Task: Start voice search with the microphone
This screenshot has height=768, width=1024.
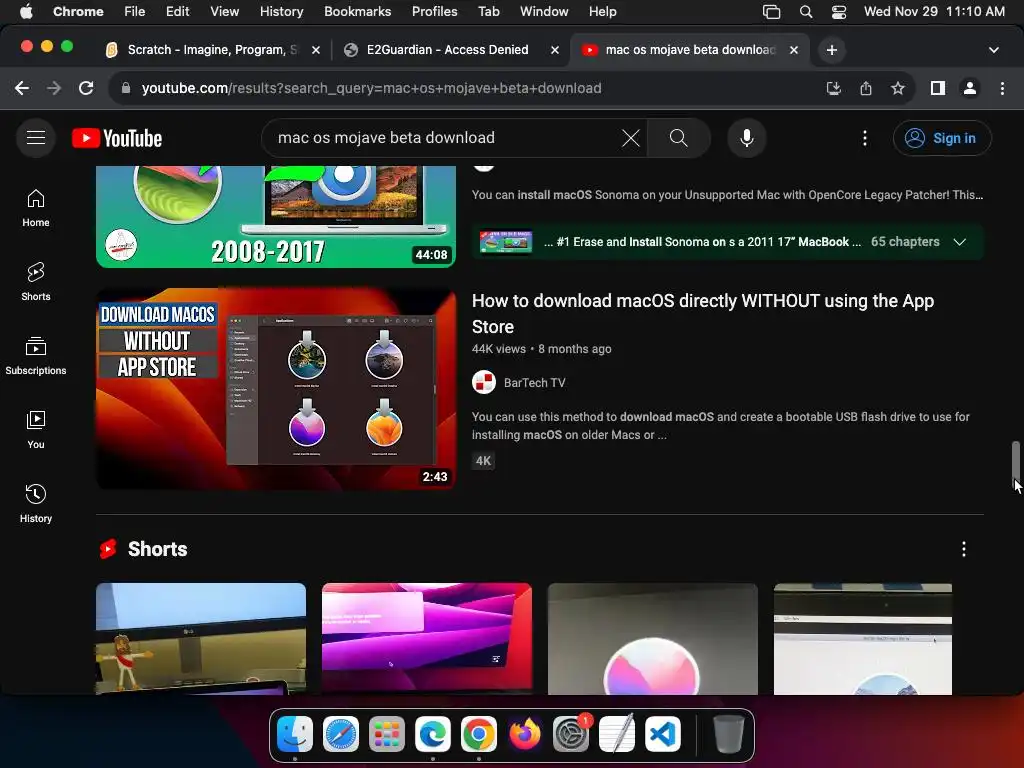Action: click(x=746, y=138)
